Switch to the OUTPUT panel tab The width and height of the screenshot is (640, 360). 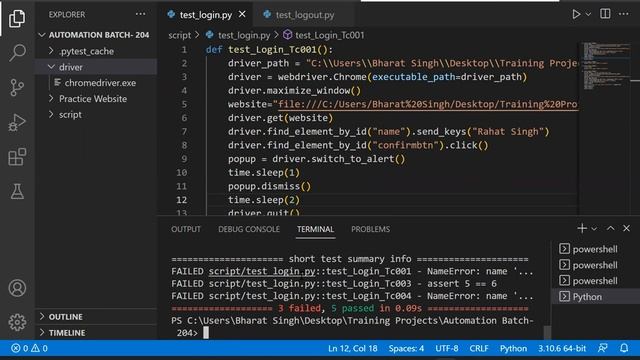tap(186, 229)
